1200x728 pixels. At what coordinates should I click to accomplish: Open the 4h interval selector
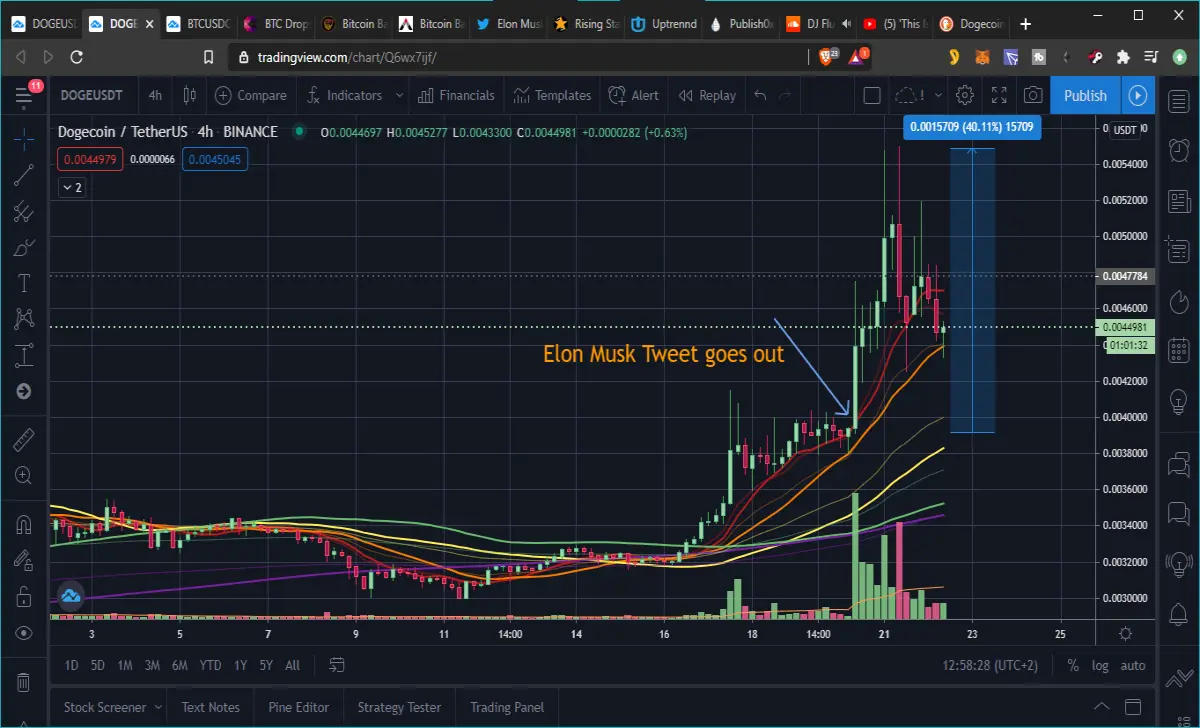(x=155, y=96)
